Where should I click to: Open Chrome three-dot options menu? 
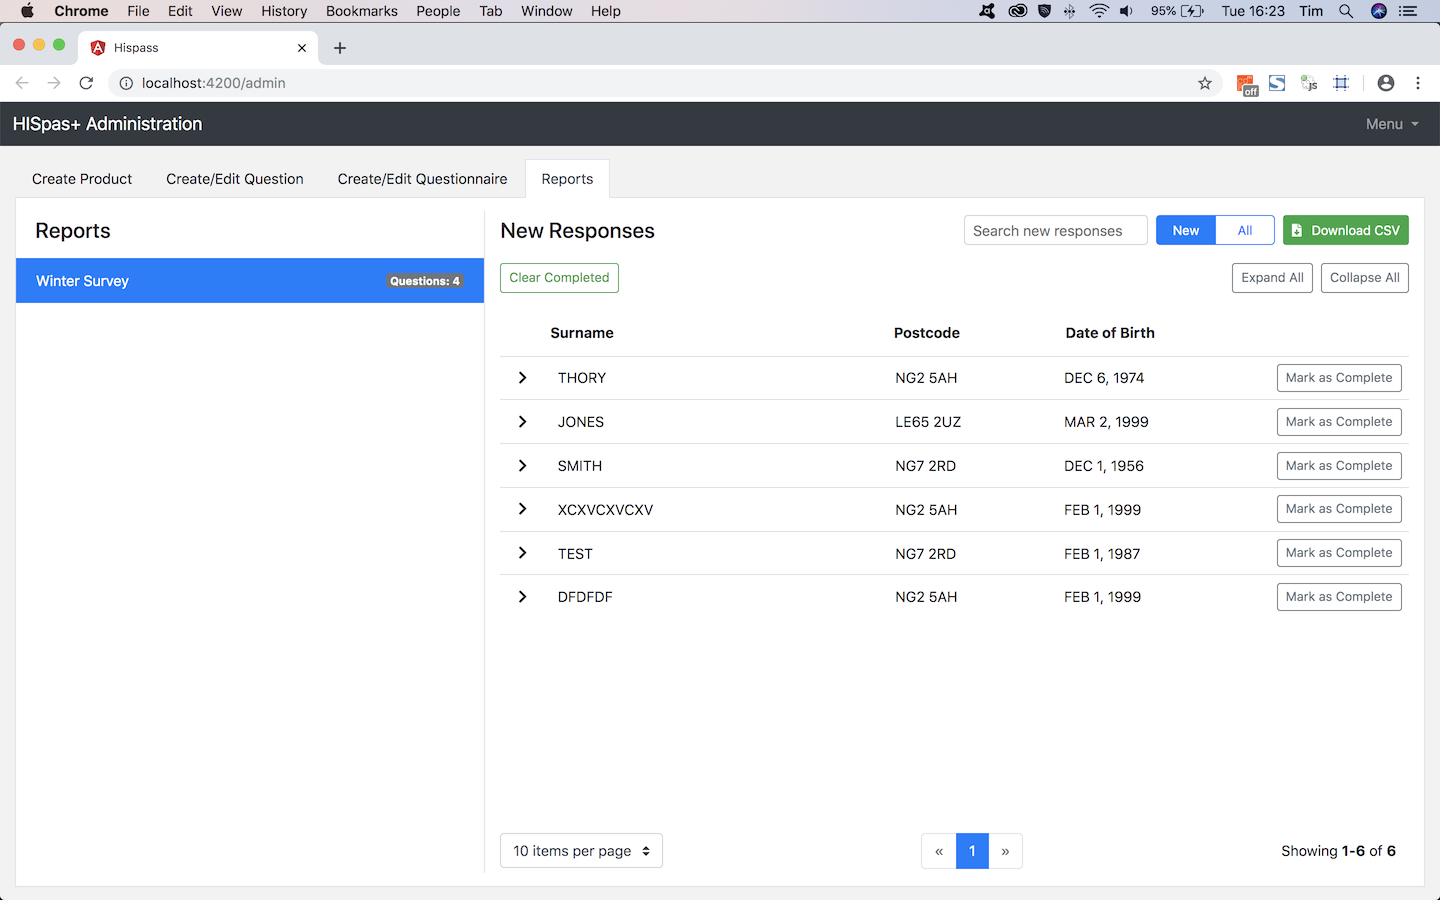(x=1418, y=83)
